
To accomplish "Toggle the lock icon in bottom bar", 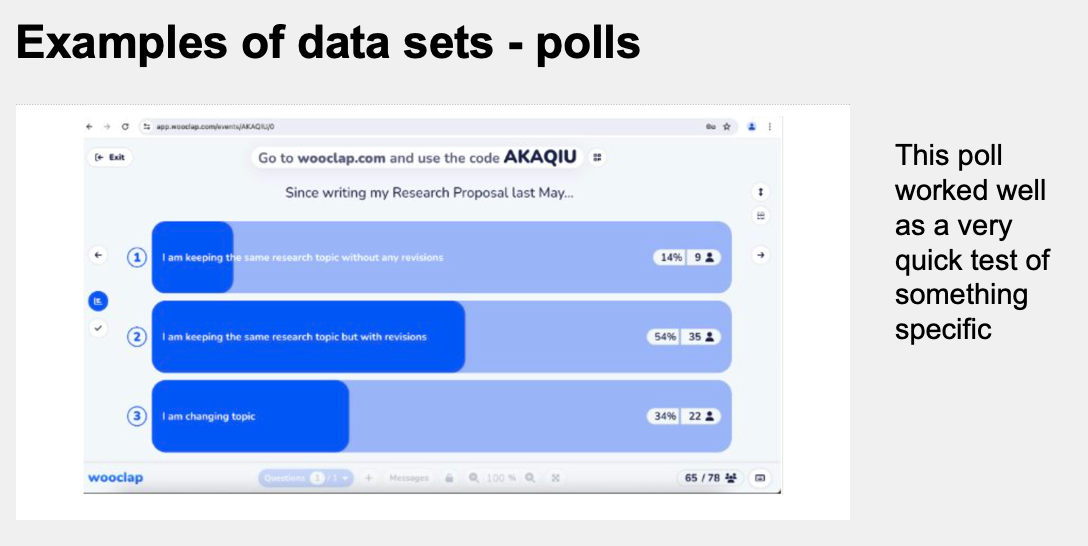I will click(449, 478).
